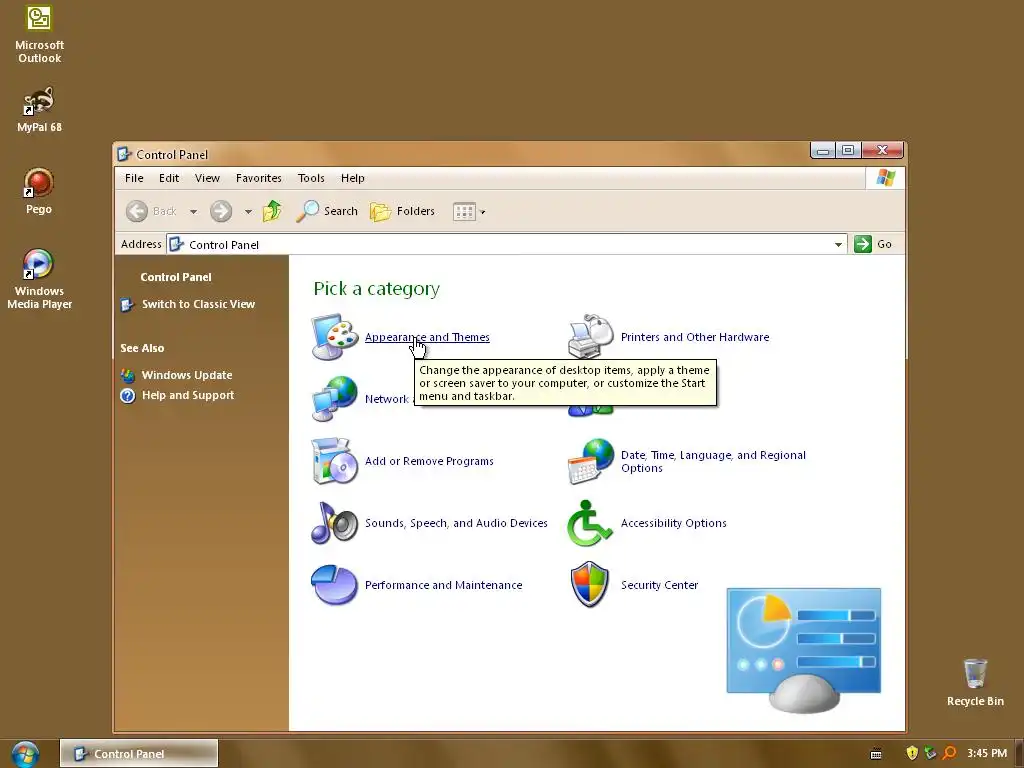Click Accessibility Options link
The image size is (1024, 768).
[673, 523]
